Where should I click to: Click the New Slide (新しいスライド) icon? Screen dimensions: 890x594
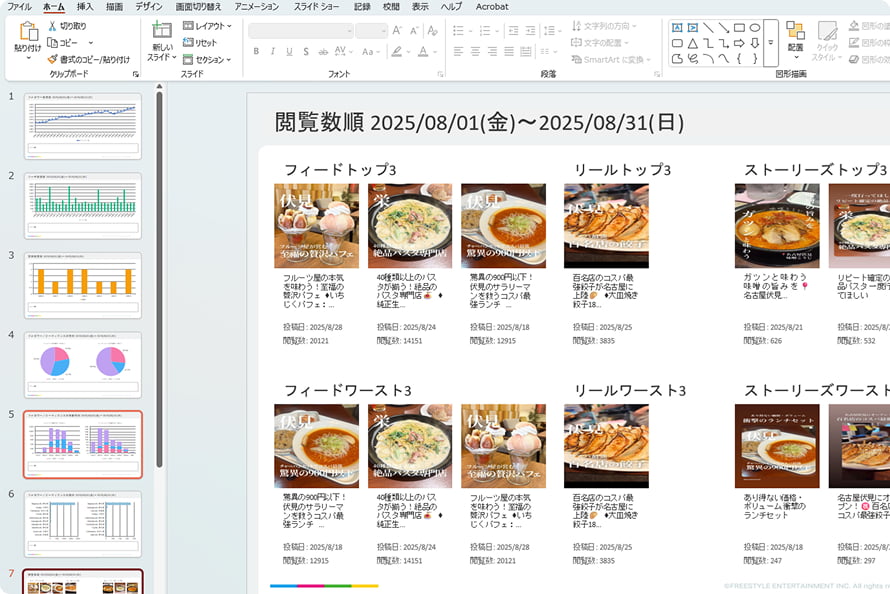coord(162,31)
